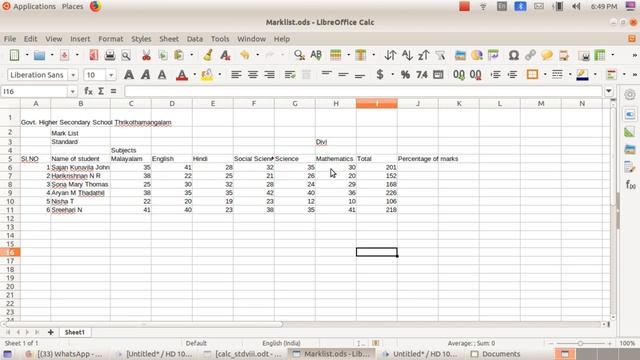Click the New spreadsheet icon
This screenshot has width=640, height=360.
point(14,55)
